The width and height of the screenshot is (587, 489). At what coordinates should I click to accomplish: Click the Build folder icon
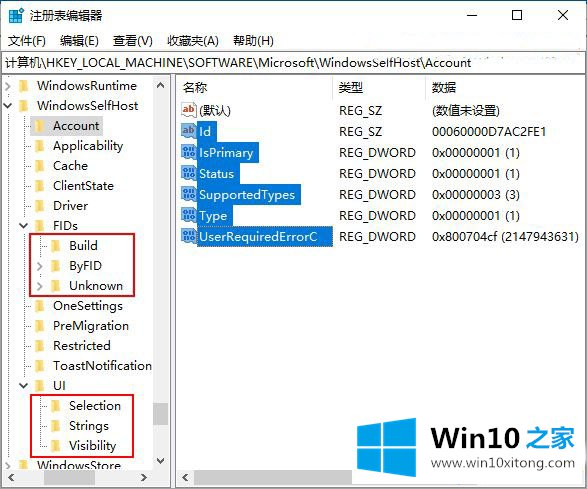pyautogui.click(x=56, y=246)
